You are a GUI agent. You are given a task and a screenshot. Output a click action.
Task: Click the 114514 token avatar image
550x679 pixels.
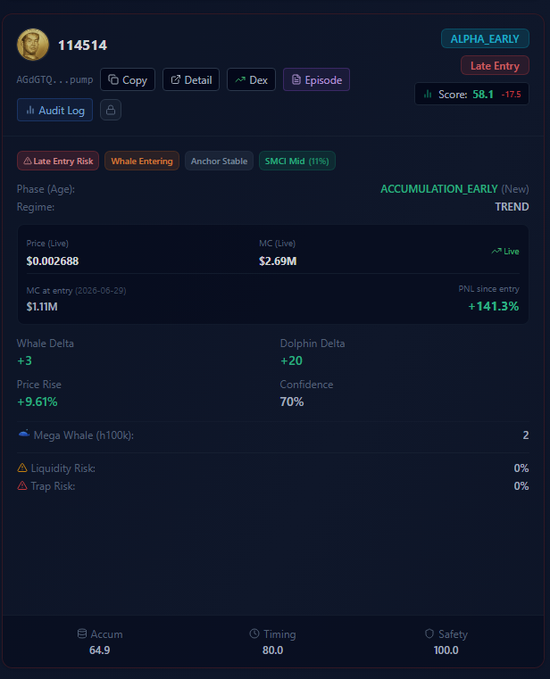(33, 45)
